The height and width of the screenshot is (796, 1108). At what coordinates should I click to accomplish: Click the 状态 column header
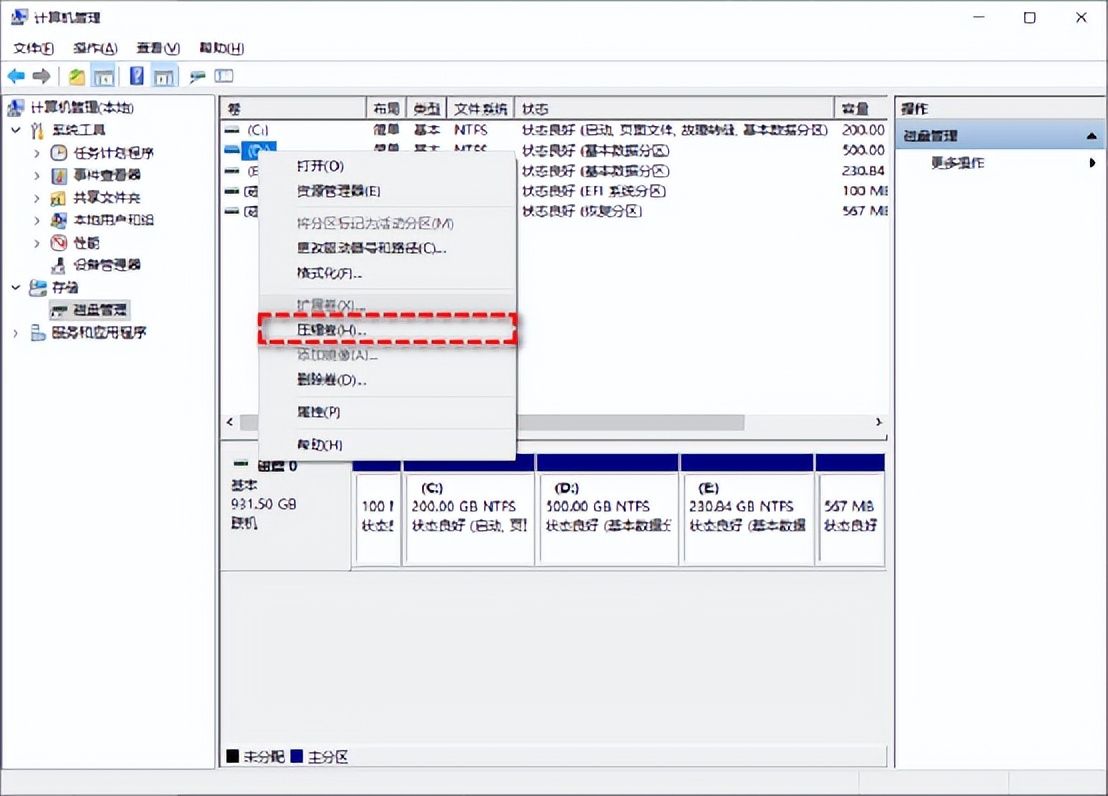(535, 109)
